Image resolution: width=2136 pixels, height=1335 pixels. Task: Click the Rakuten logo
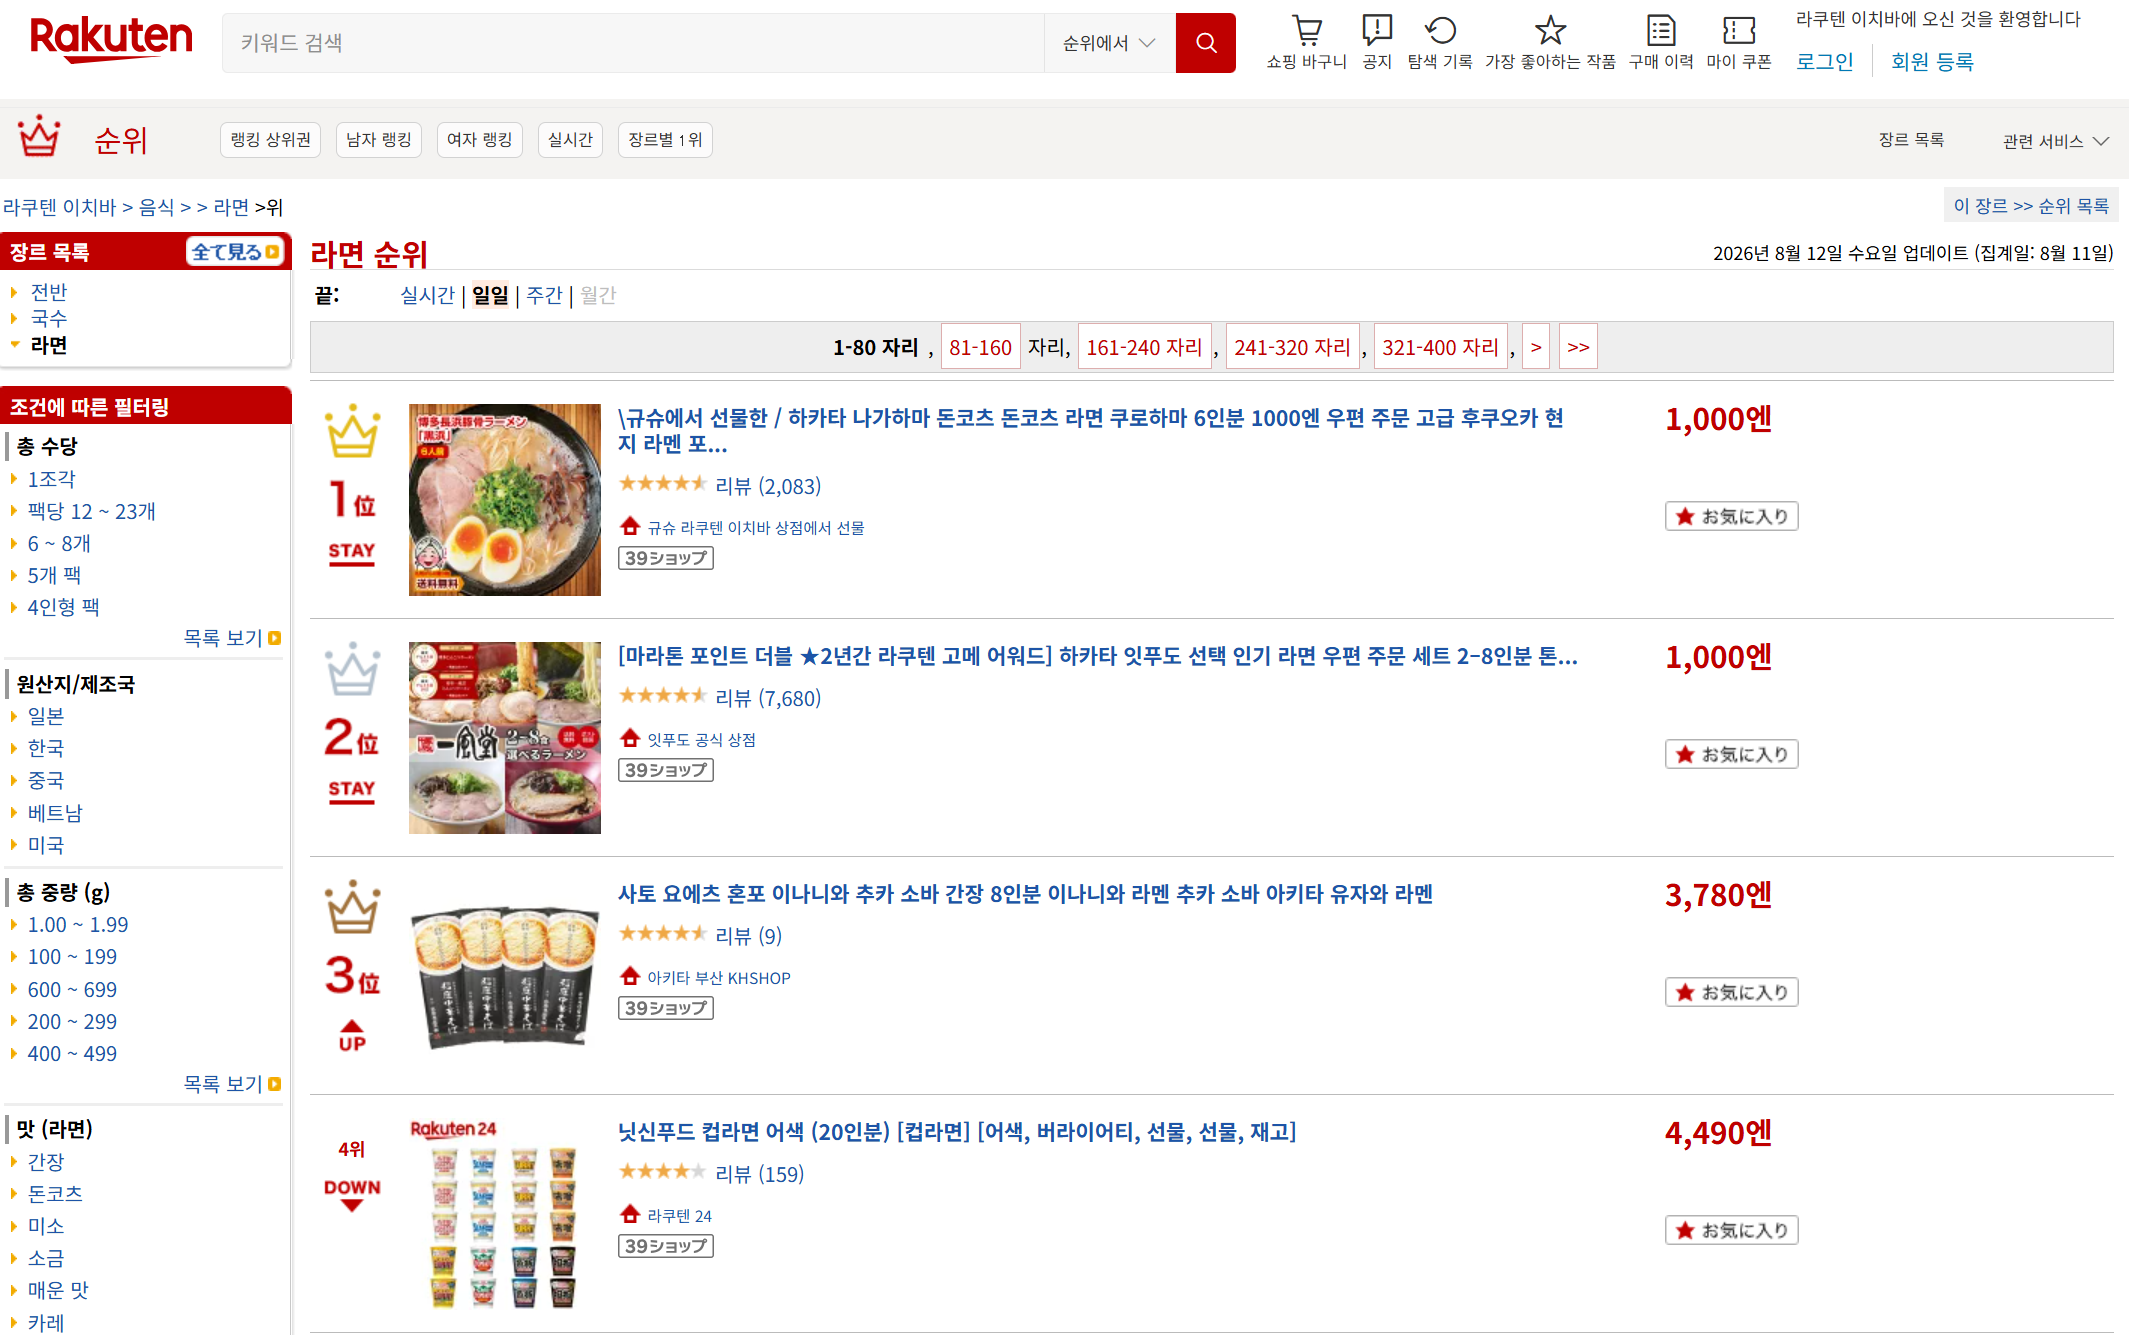tap(111, 39)
